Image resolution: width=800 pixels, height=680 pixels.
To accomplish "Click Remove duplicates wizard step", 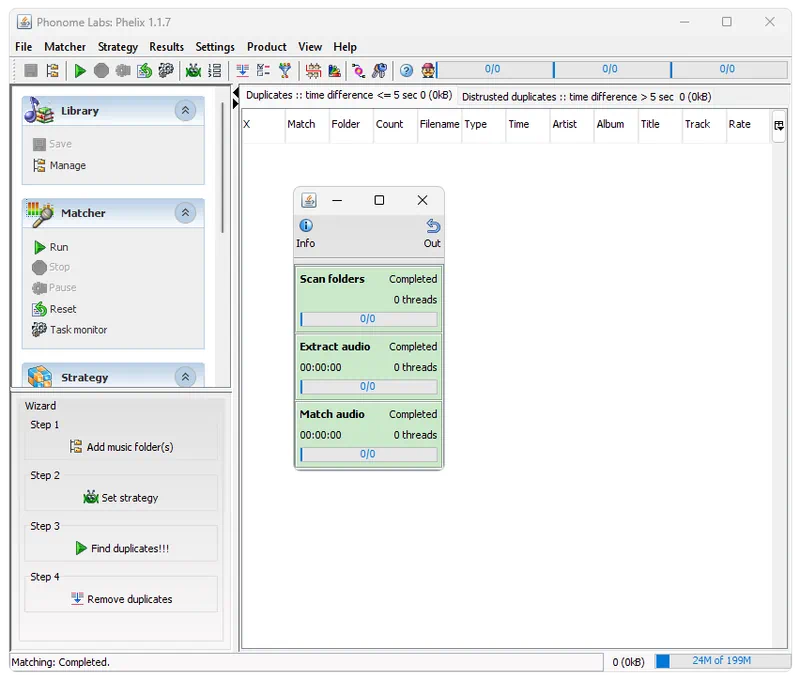I will tap(121, 599).
